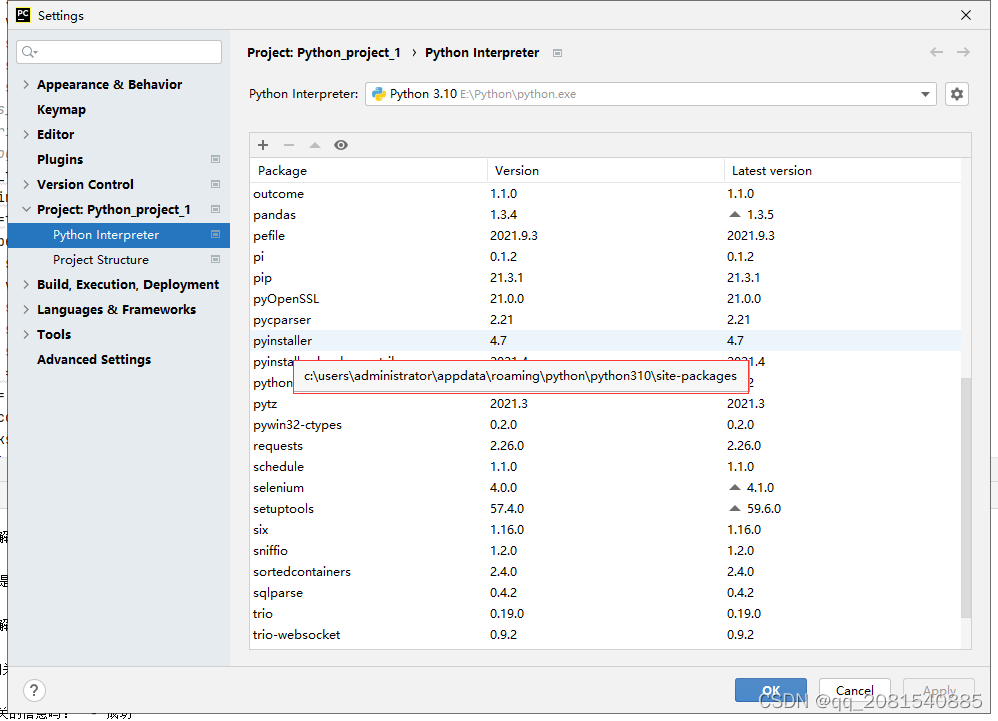Screen dimensions: 998x721
Task: Click the package list scrollbar thumb
Action: (x=966, y=498)
